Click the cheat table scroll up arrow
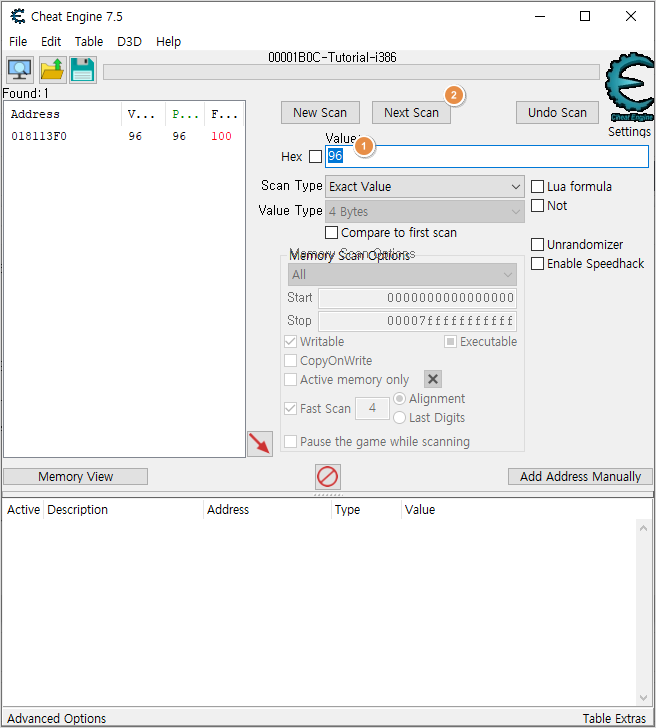Viewport: 656px width, 728px height. pyautogui.click(x=643, y=528)
